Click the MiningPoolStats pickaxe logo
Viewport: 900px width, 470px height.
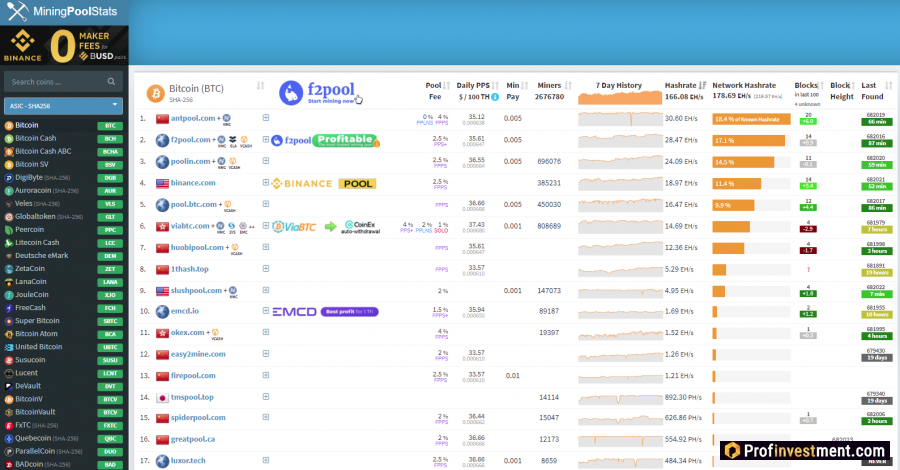[x=17, y=11]
